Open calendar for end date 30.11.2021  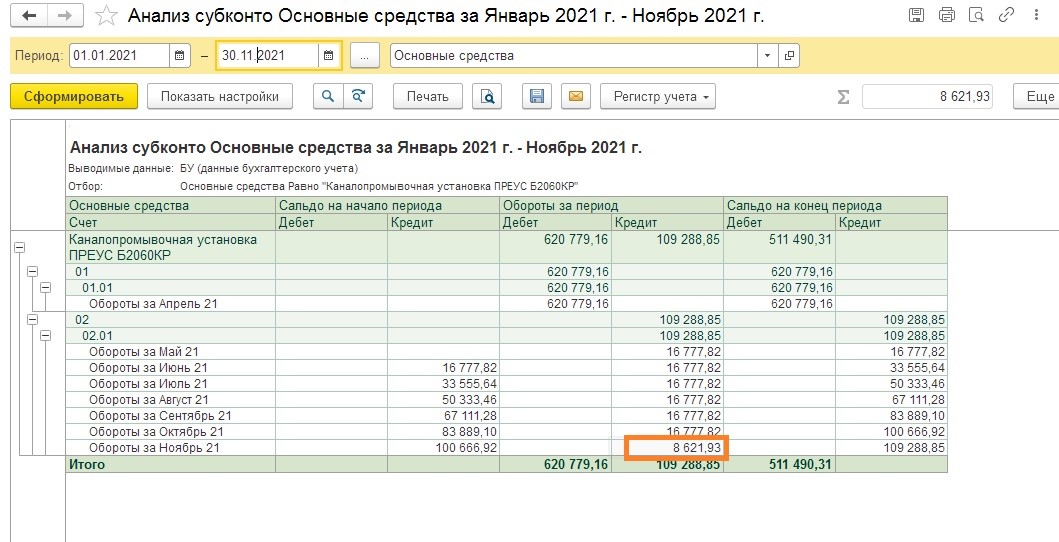click(328, 55)
